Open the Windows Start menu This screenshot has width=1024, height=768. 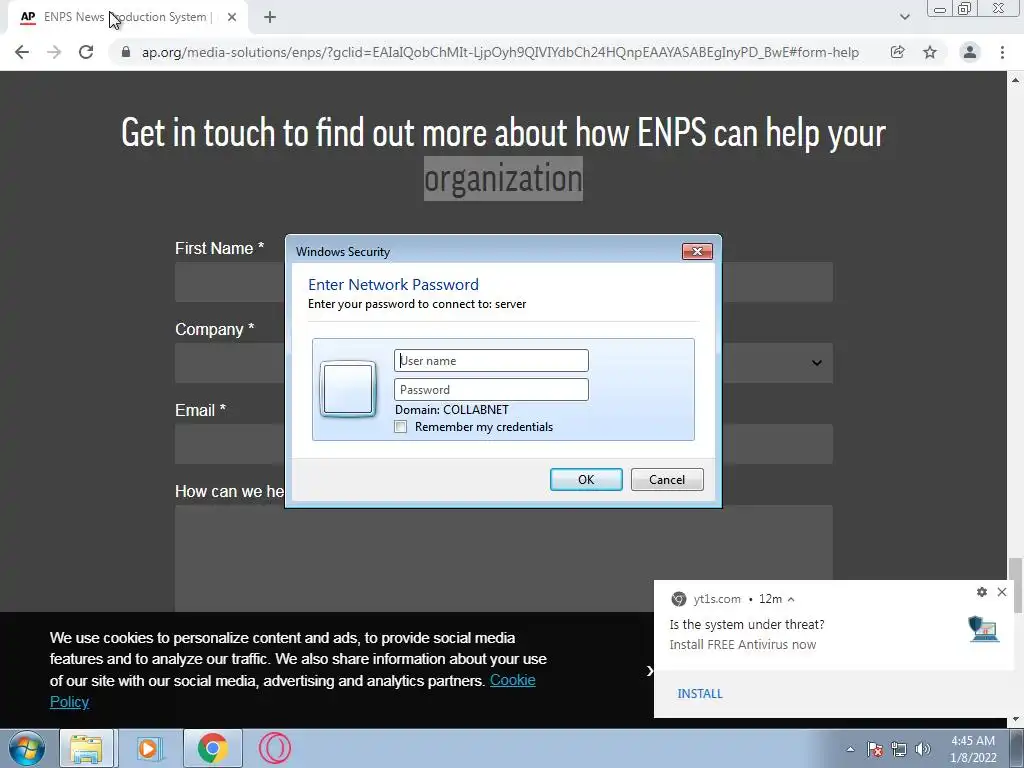click(x=26, y=748)
